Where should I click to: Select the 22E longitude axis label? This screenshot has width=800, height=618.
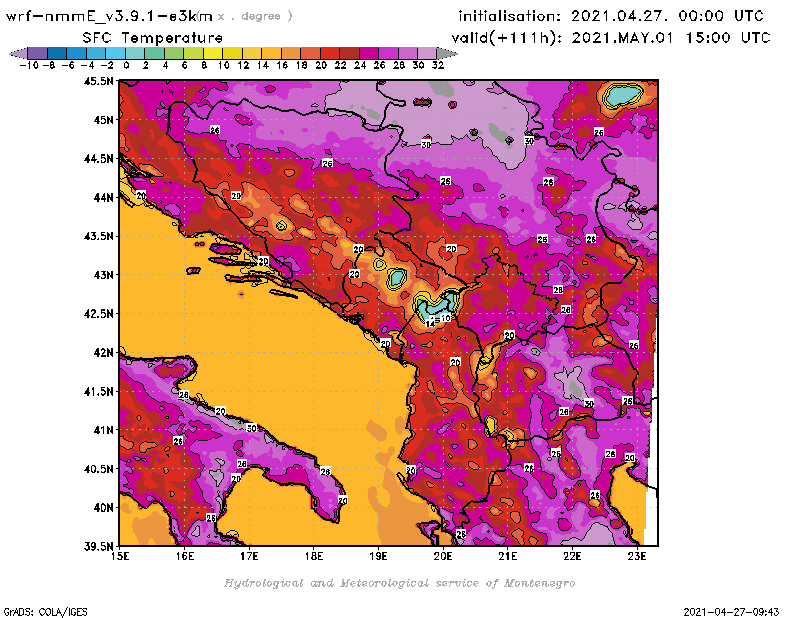(572, 556)
